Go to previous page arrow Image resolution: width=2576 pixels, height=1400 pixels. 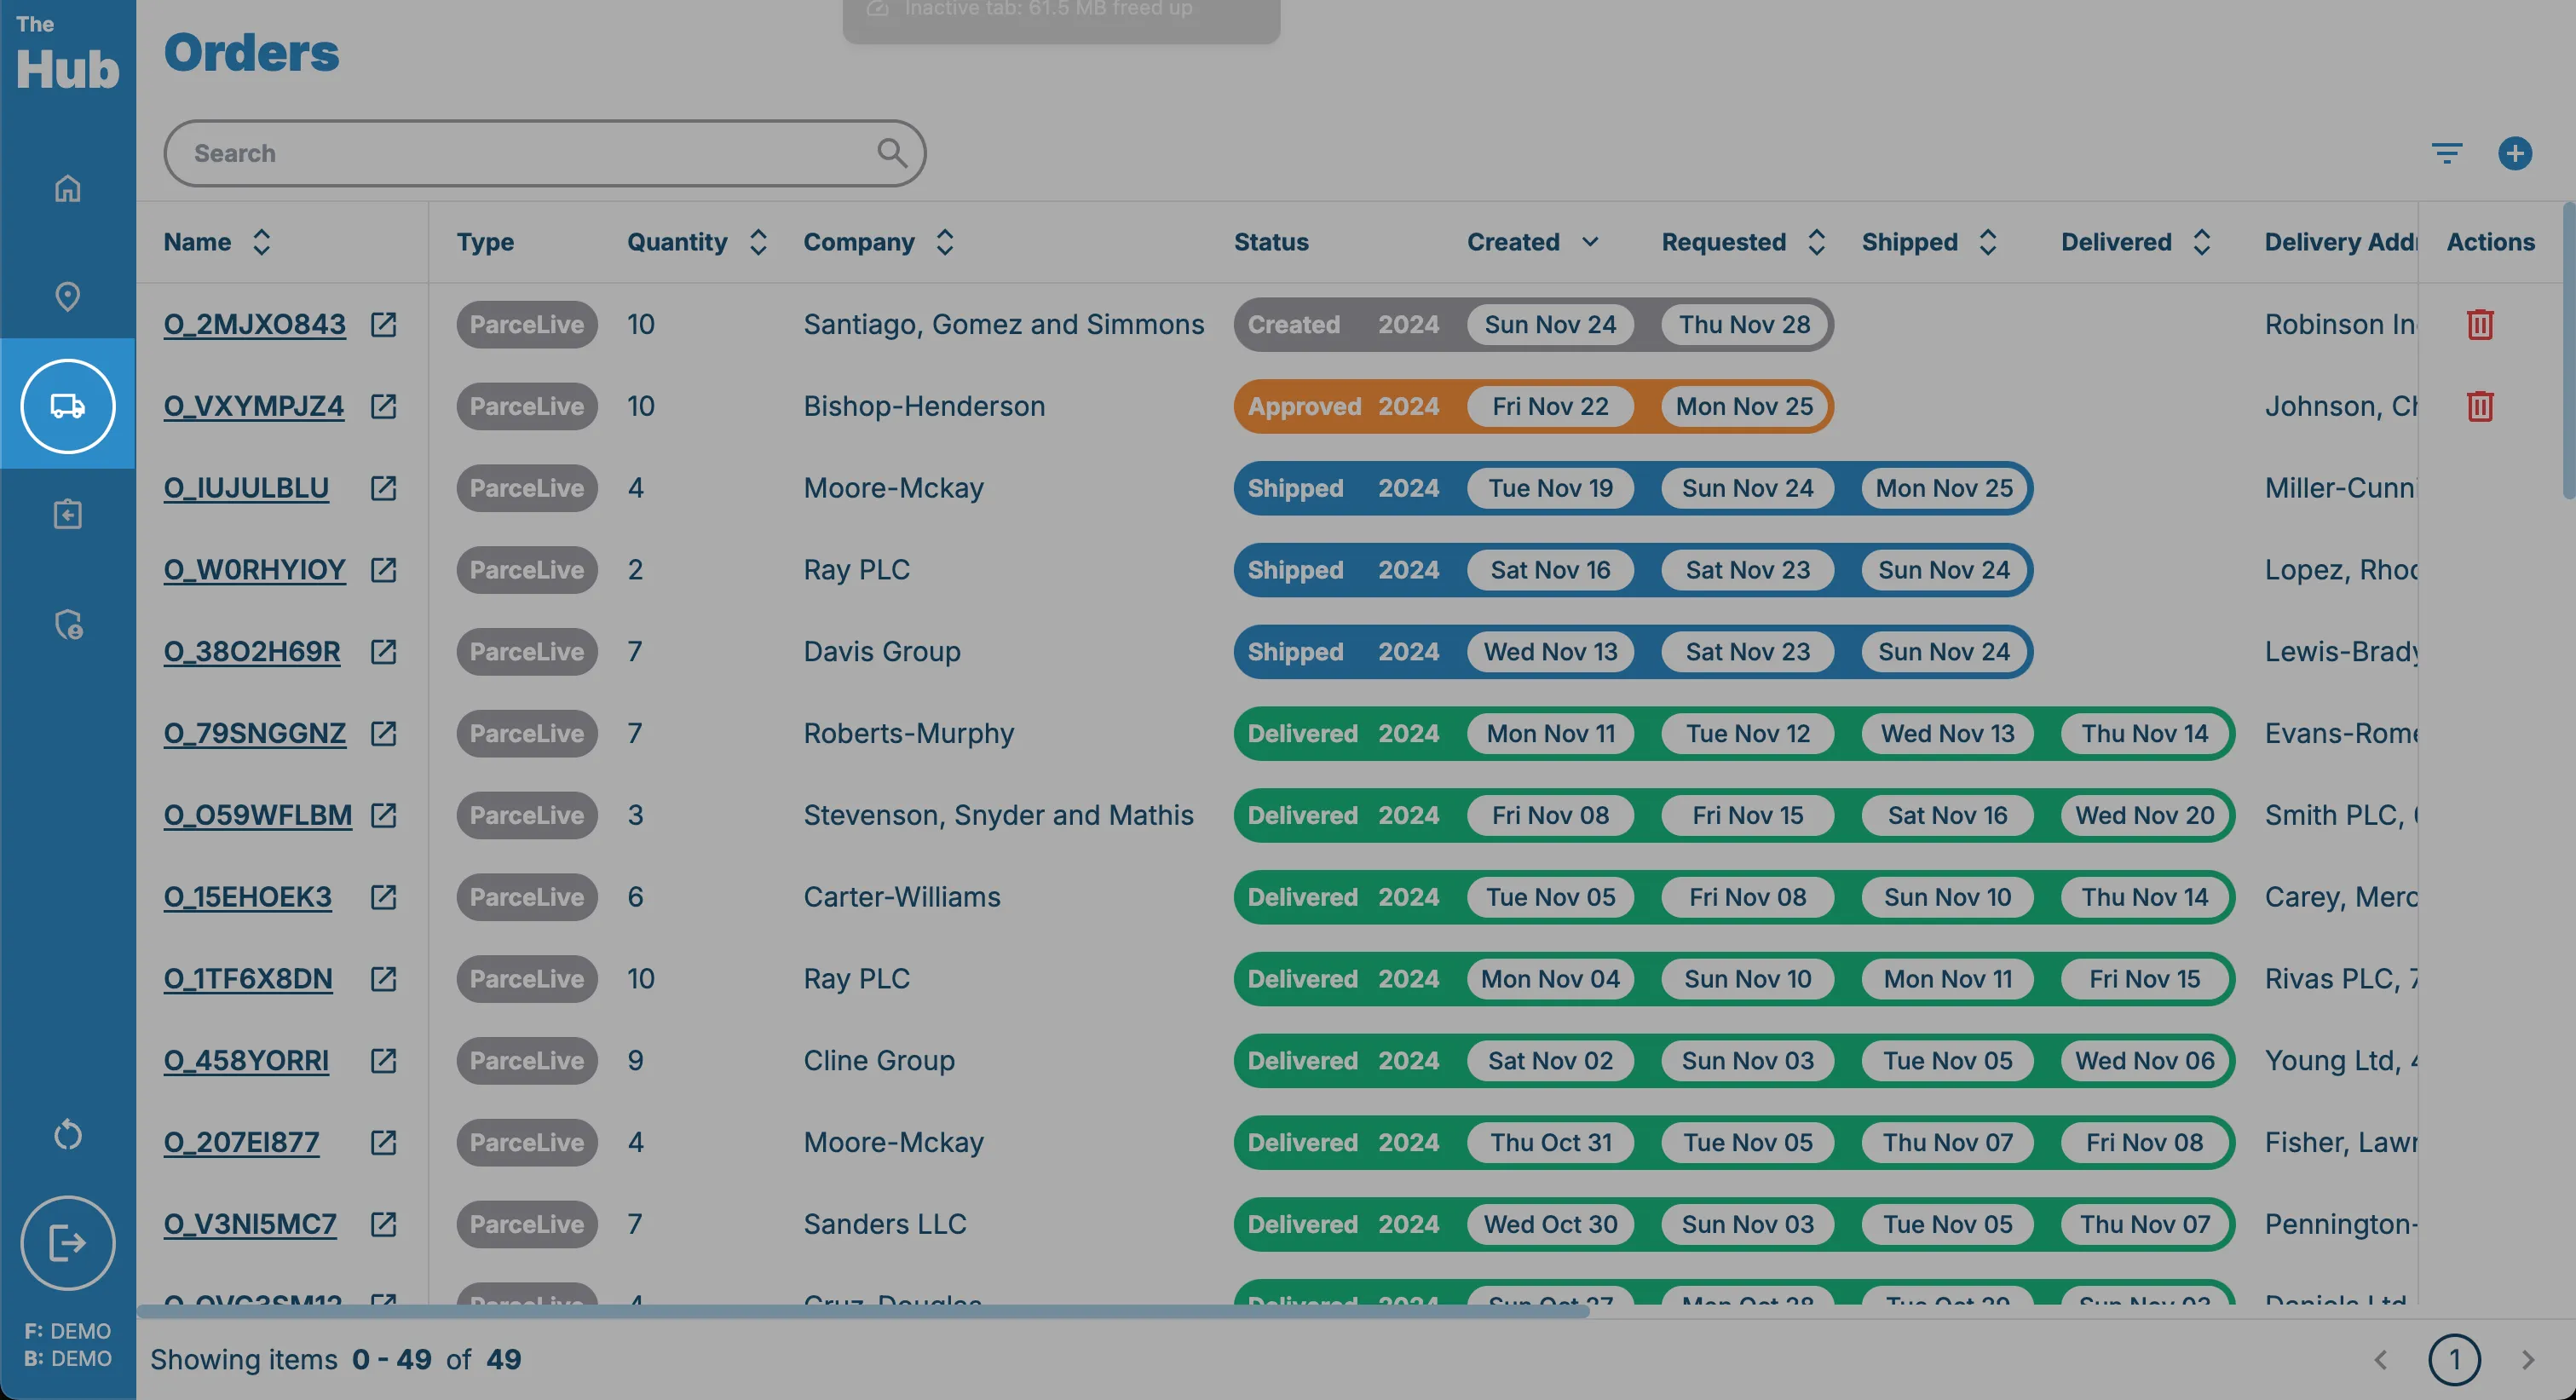2381,1360
